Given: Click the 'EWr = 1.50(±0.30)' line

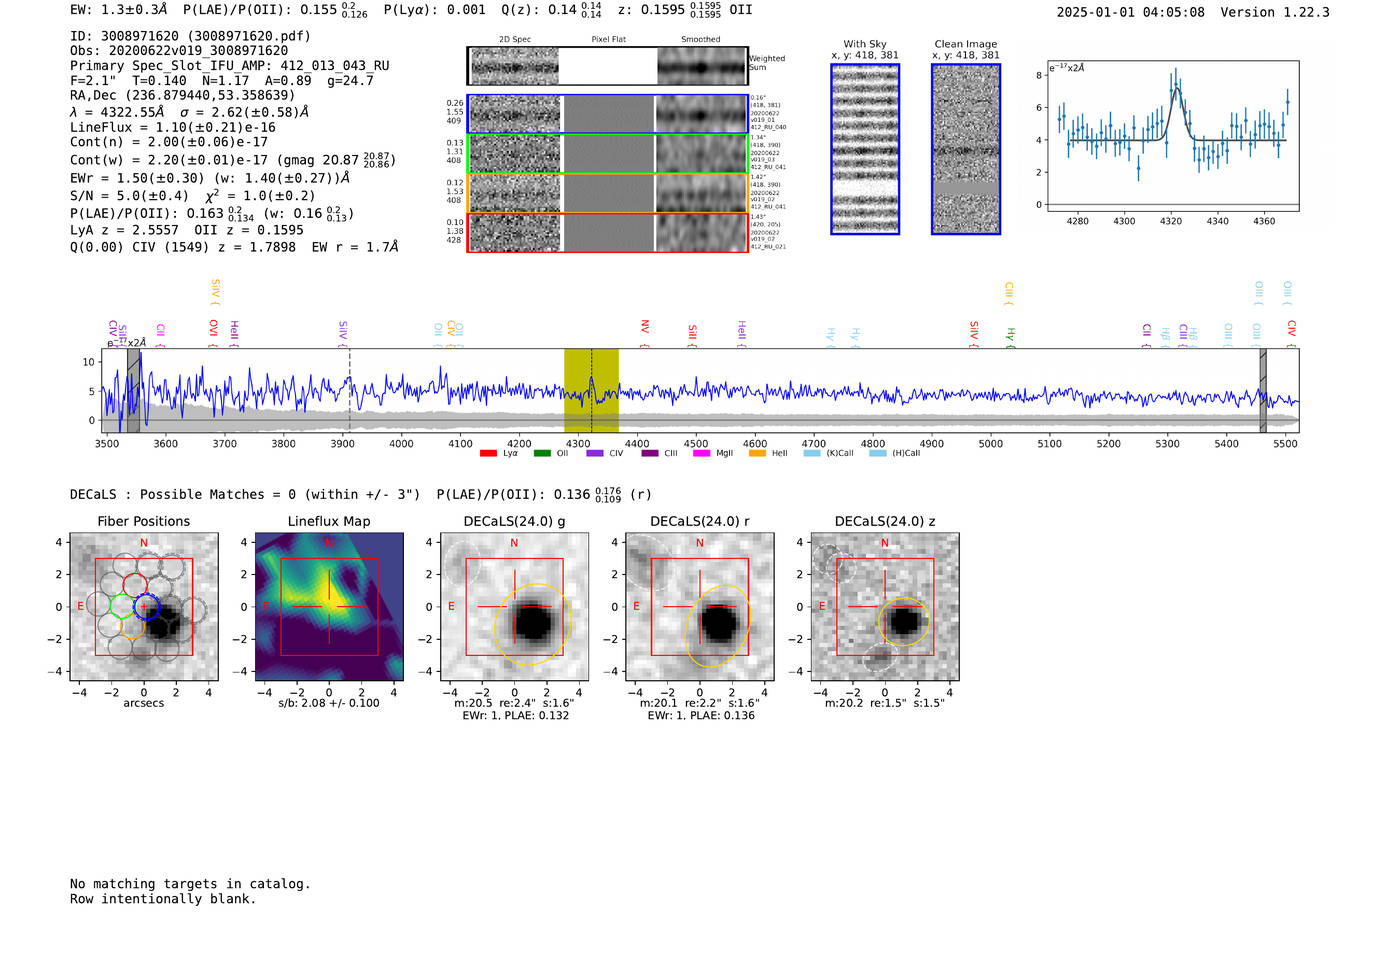Looking at the screenshot, I should pos(210,178).
